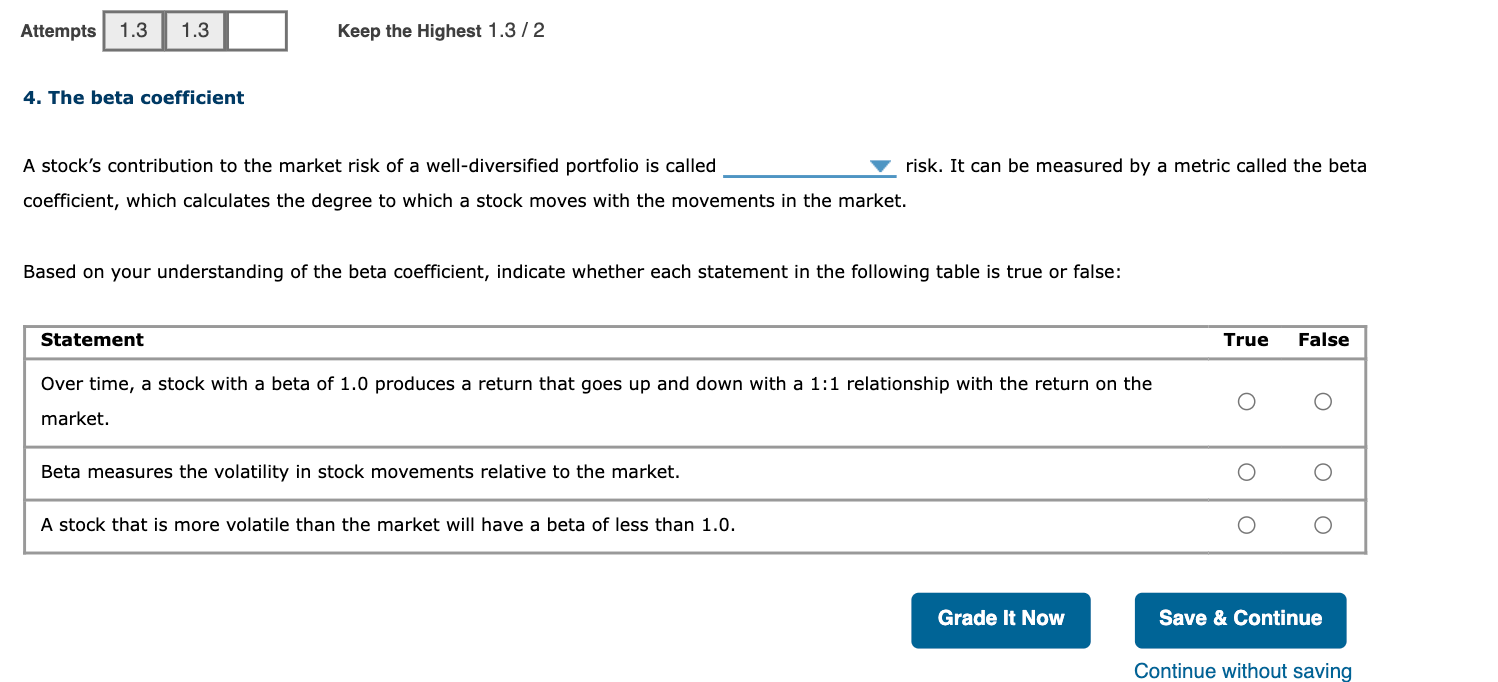Choose False for 'beta of less than 1.0' statement
Screen dimensions: 1498x682
(1323, 525)
